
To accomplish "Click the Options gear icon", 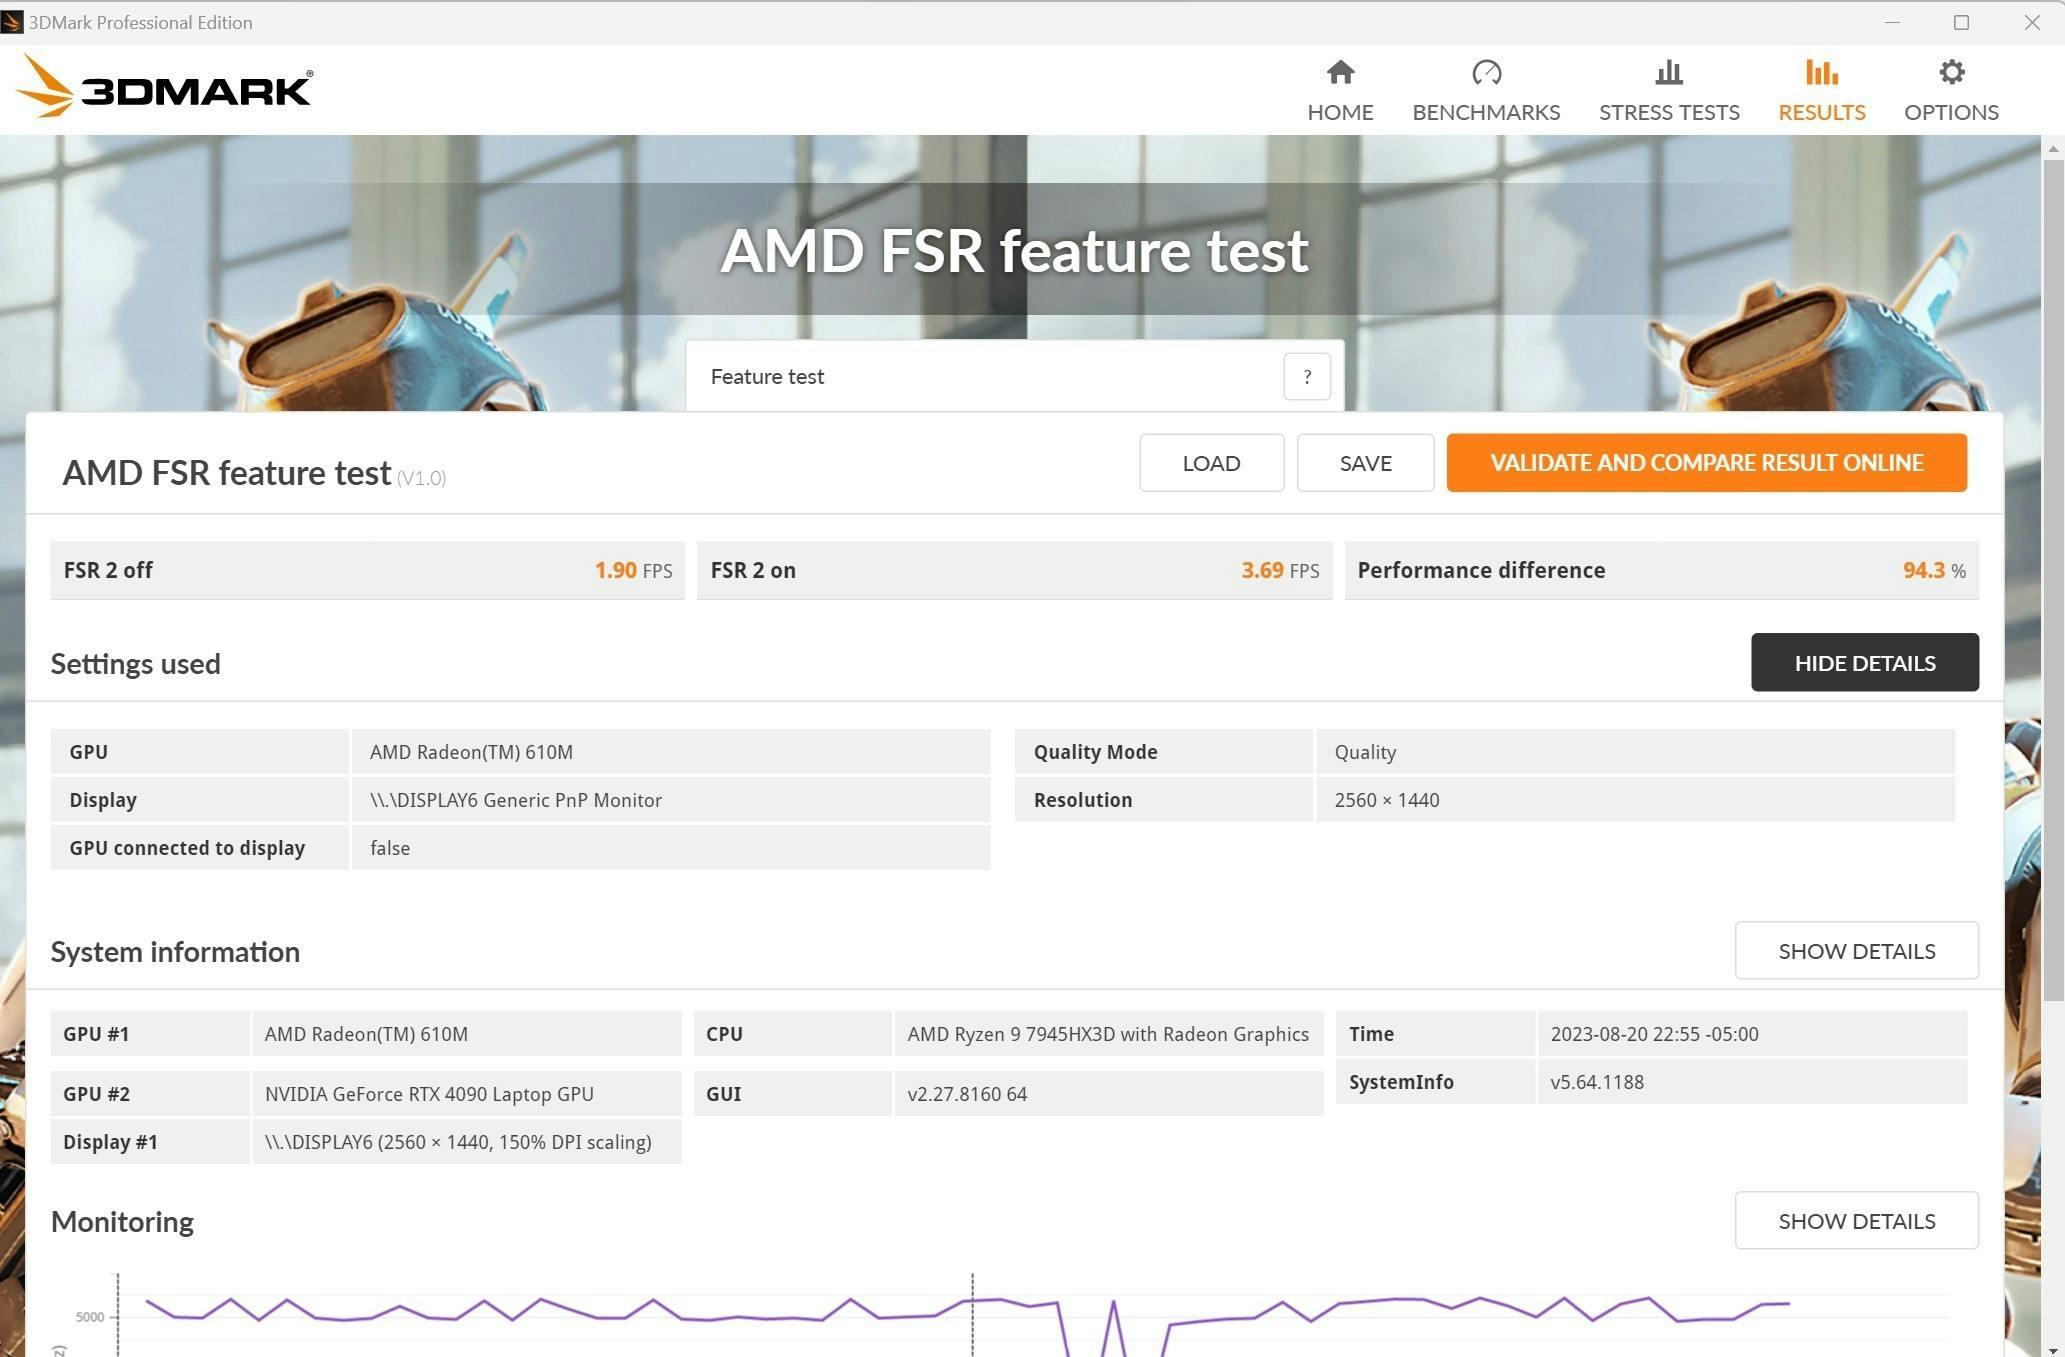I will (x=1951, y=72).
